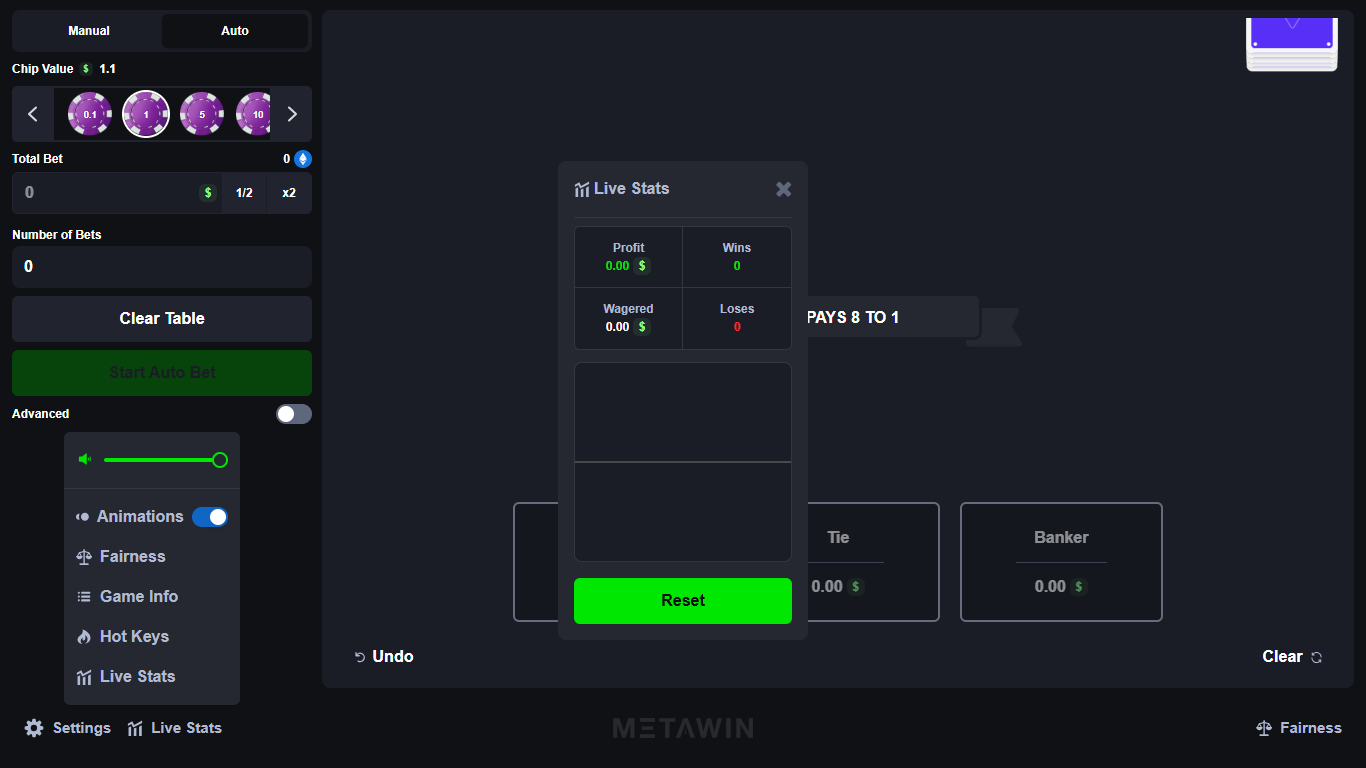This screenshot has width=1366, height=768.
Task: Turn off the Animations switch
Action: pyautogui.click(x=210, y=517)
